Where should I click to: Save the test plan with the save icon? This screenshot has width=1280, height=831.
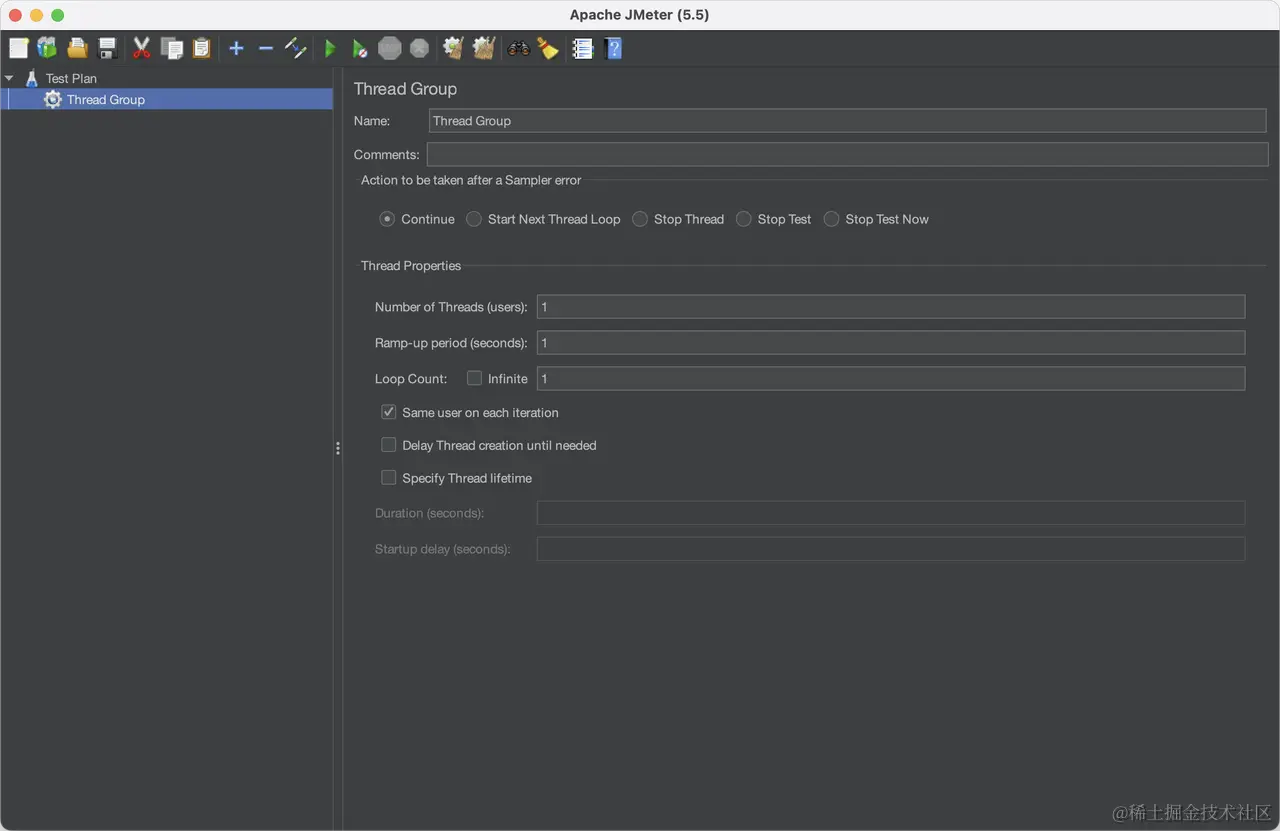[x=106, y=47]
